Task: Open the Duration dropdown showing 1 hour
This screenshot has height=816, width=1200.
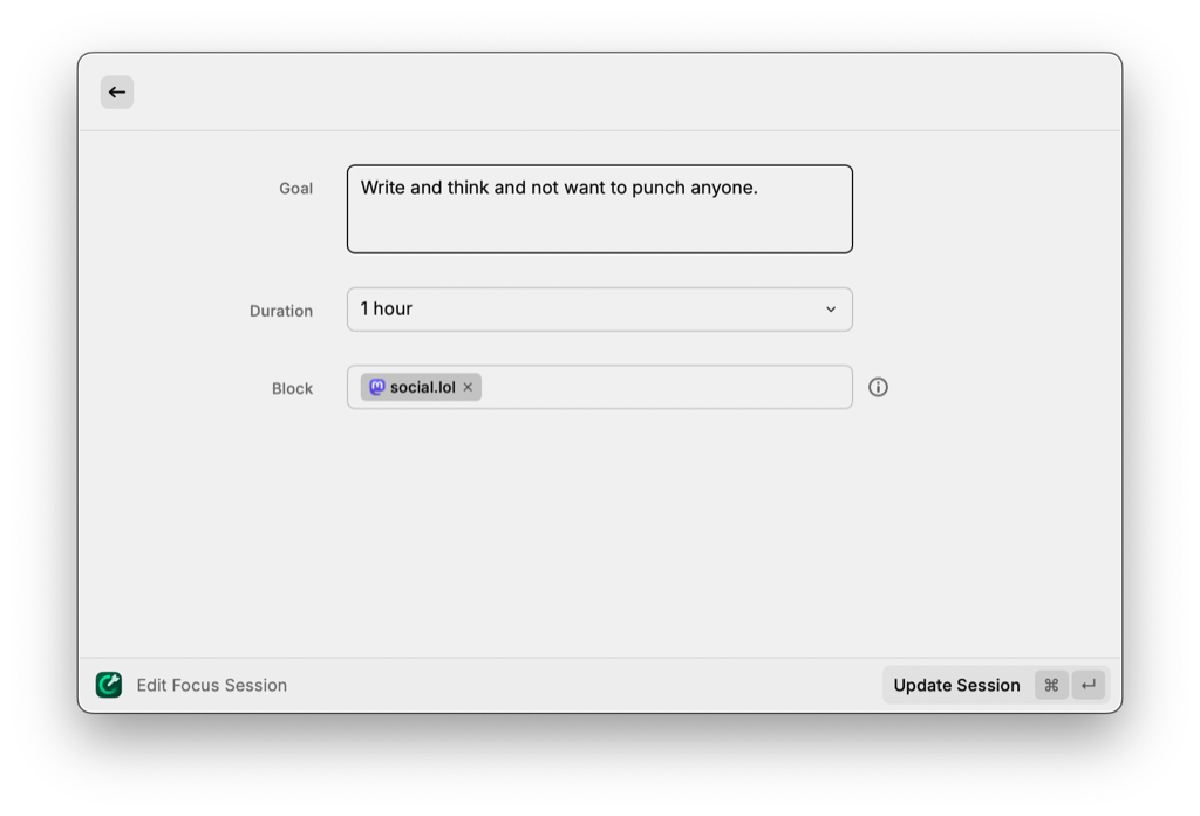Action: pyautogui.click(x=599, y=309)
